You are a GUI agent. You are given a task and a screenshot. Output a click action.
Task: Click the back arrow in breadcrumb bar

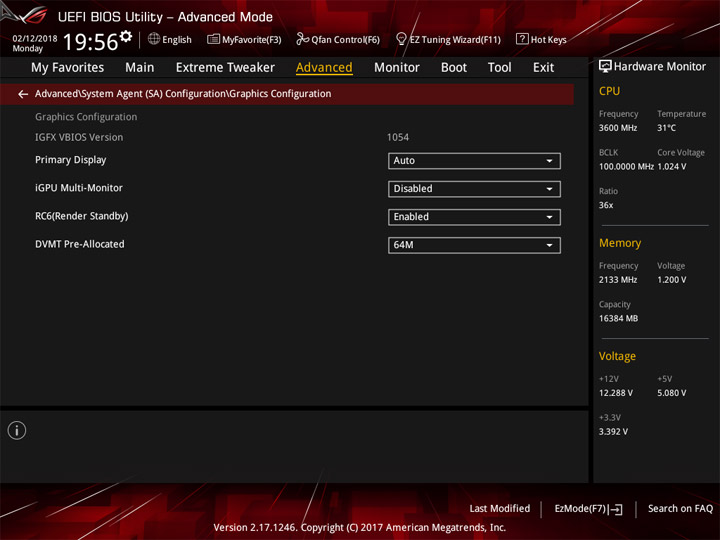click(23, 94)
